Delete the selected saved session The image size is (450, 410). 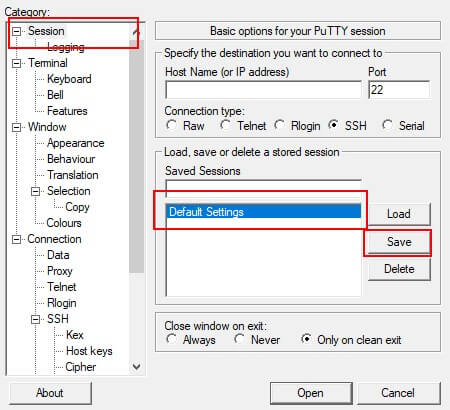(x=399, y=269)
